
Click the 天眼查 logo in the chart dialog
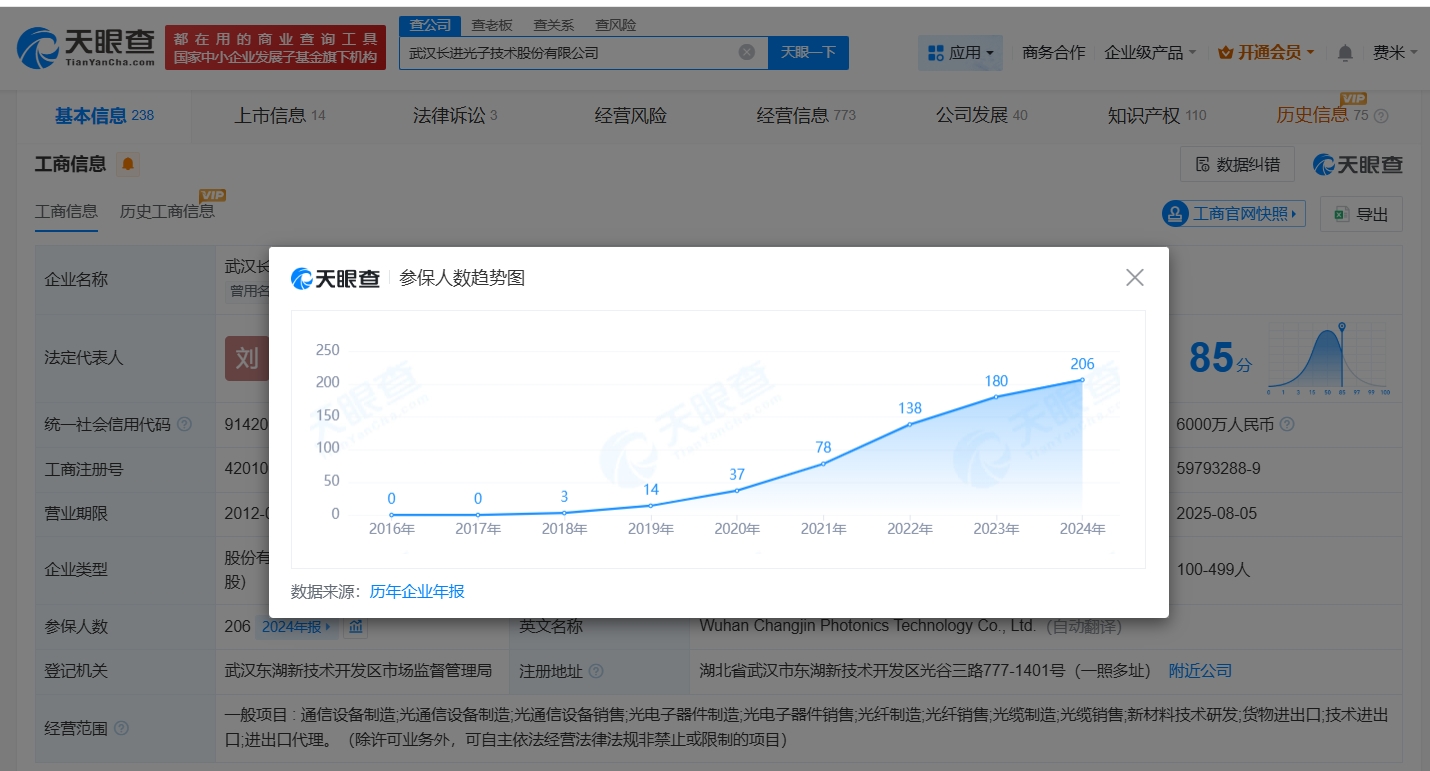(x=335, y=278)
